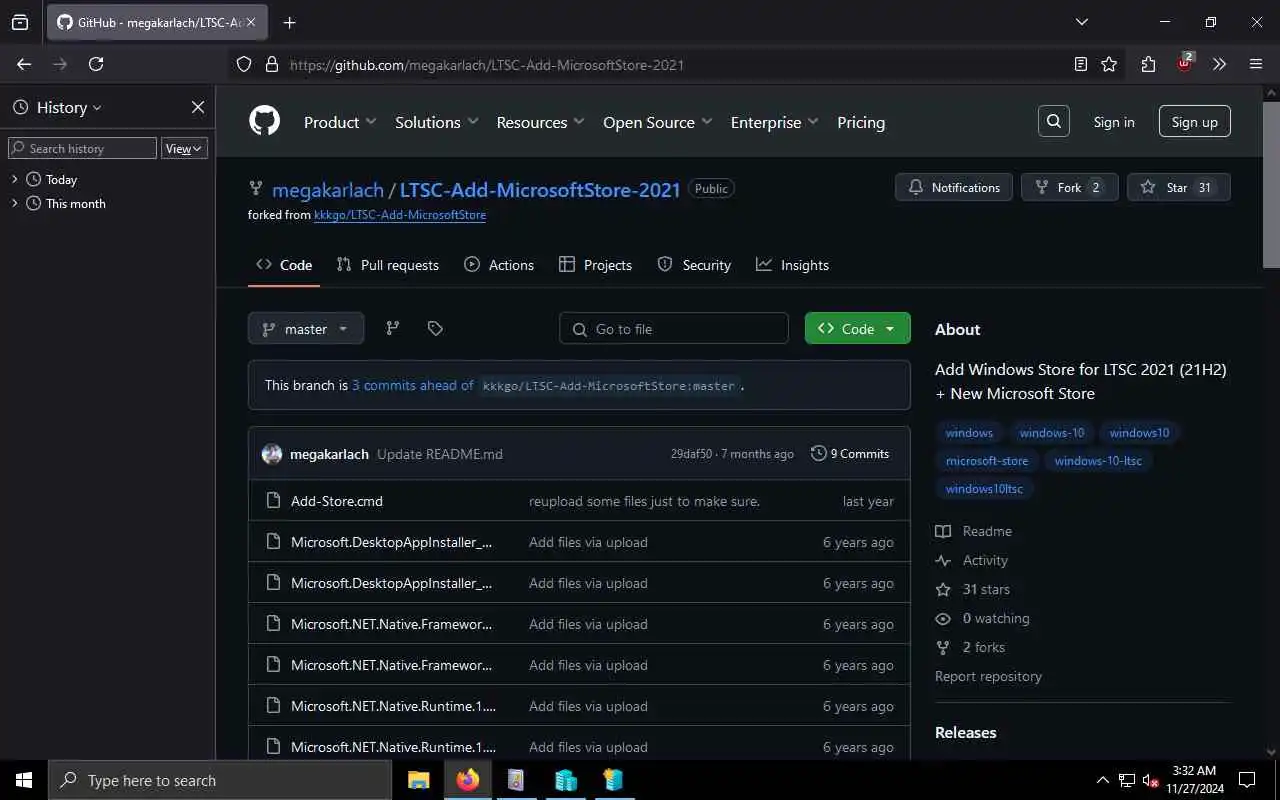Reload the page using the refresh icon
Viewport: 1280px width, 800px height.
click(x=96, y=64)
